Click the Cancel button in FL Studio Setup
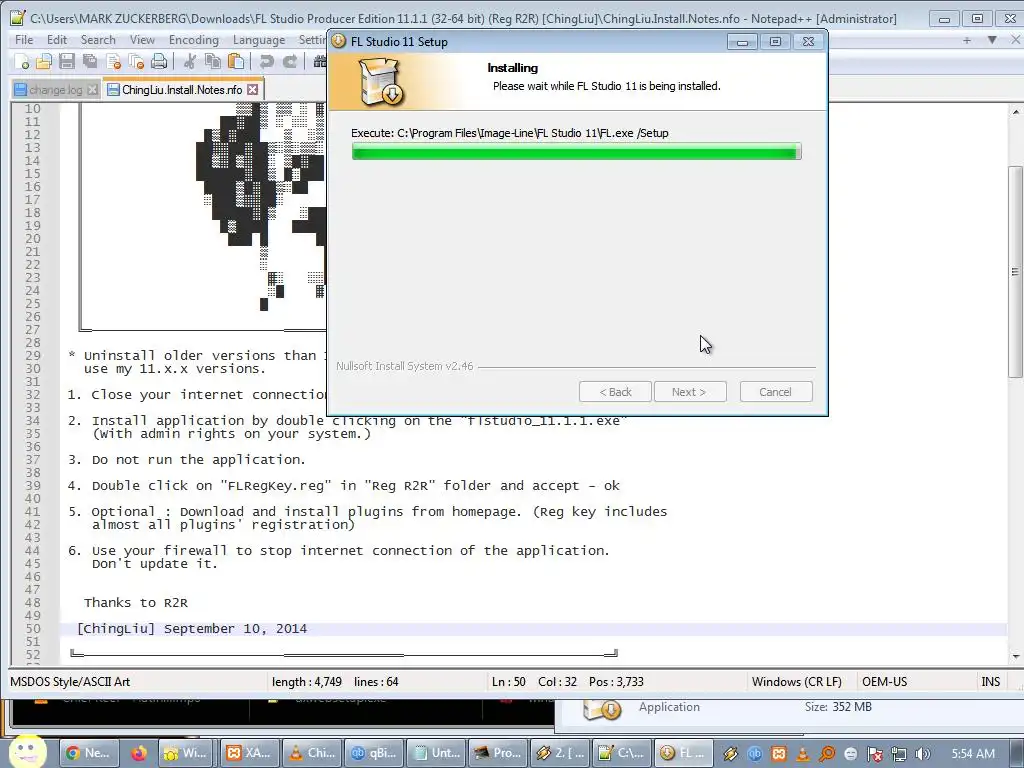This screenshot has width=1024, height=768. (776, 392)
